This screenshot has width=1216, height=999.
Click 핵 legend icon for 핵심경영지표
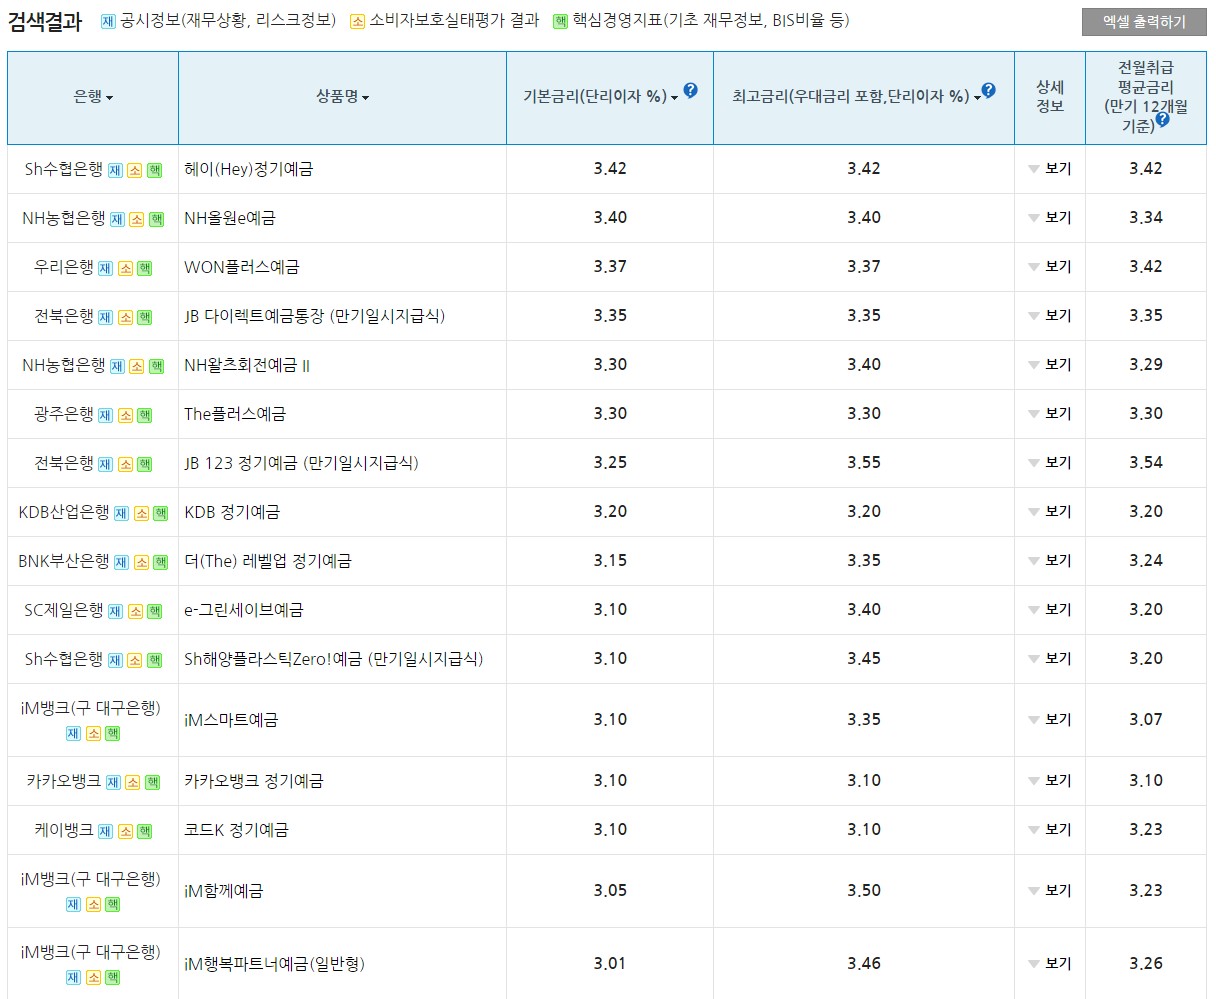point(560,21)
